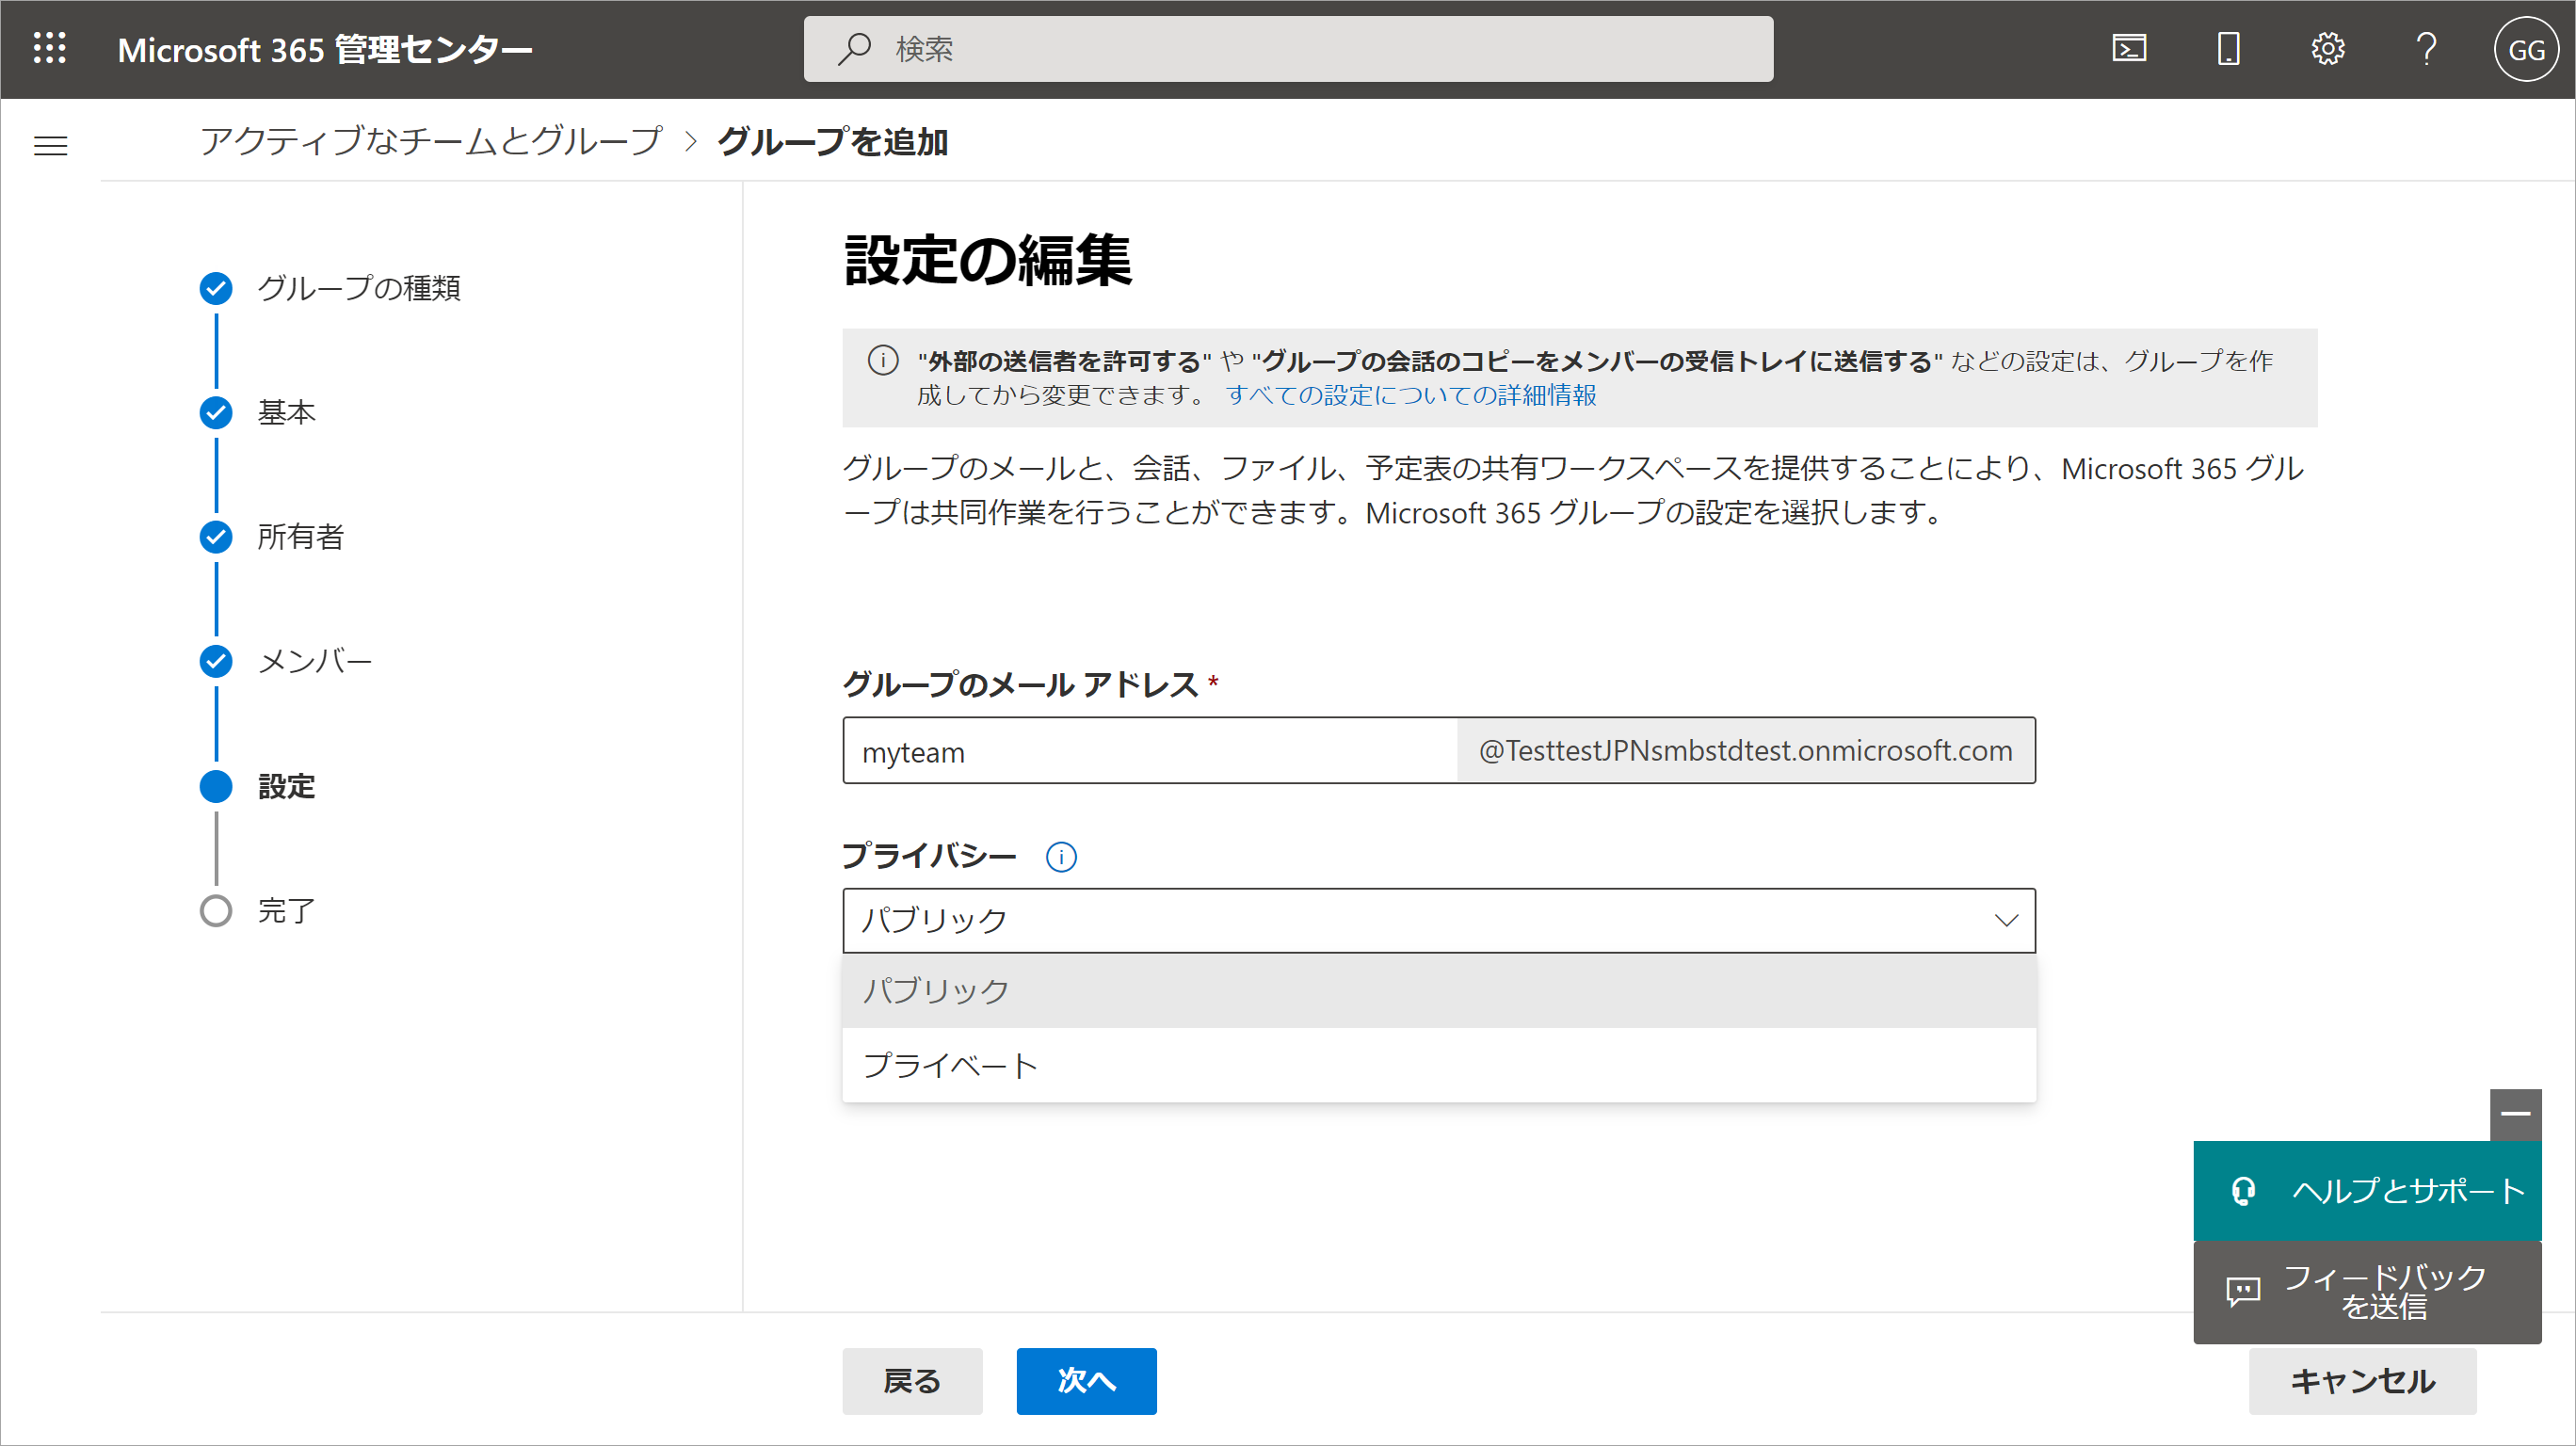Click the Microsoft 365 管理センター title
Viewport: 2576px width, 1446px height.
[325, 49]
